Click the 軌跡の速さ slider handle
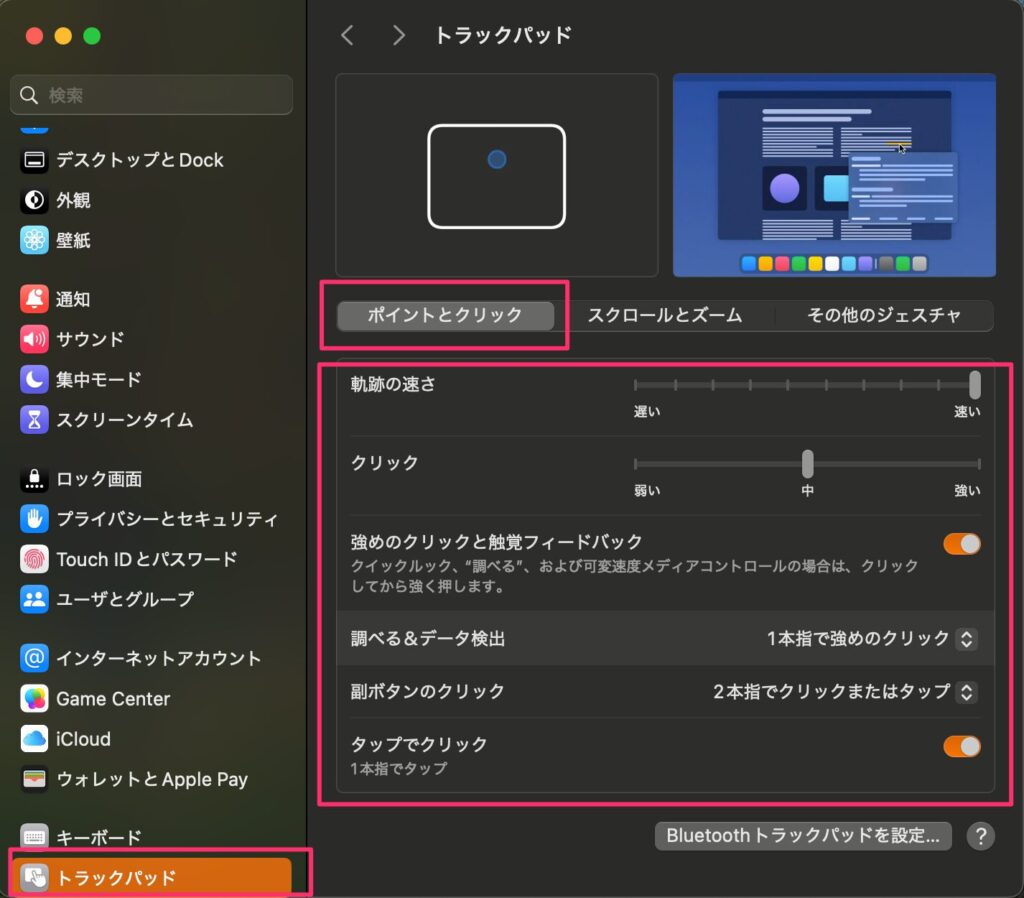Image resolution: width=1024 pixels, height=898 pixels. coord(975,385)
